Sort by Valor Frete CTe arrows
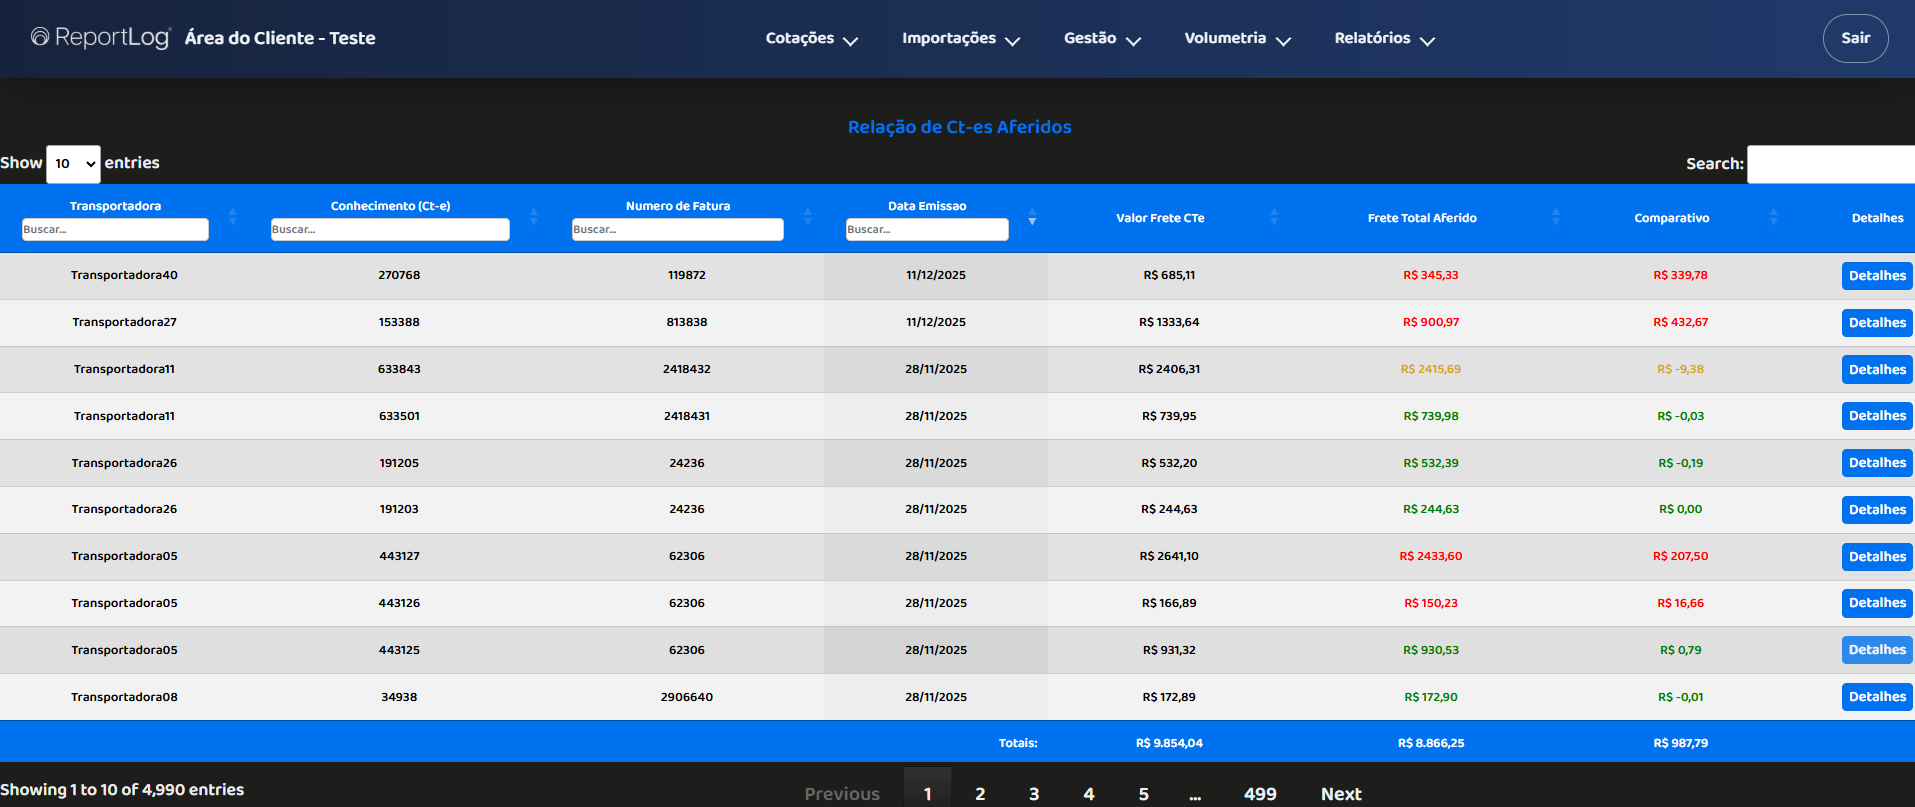Screen dimensions: 1915x807 pos(1273,217)
